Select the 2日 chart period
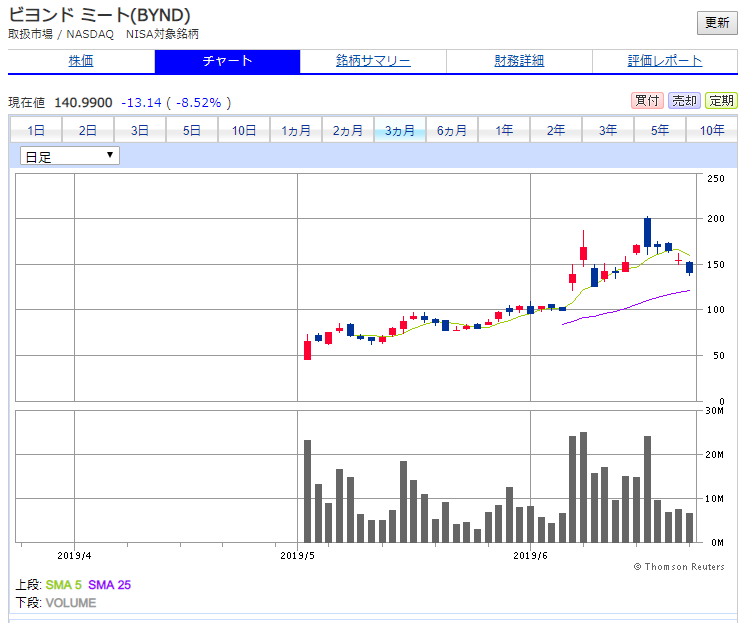748x623 pixels. pos(88,130)
